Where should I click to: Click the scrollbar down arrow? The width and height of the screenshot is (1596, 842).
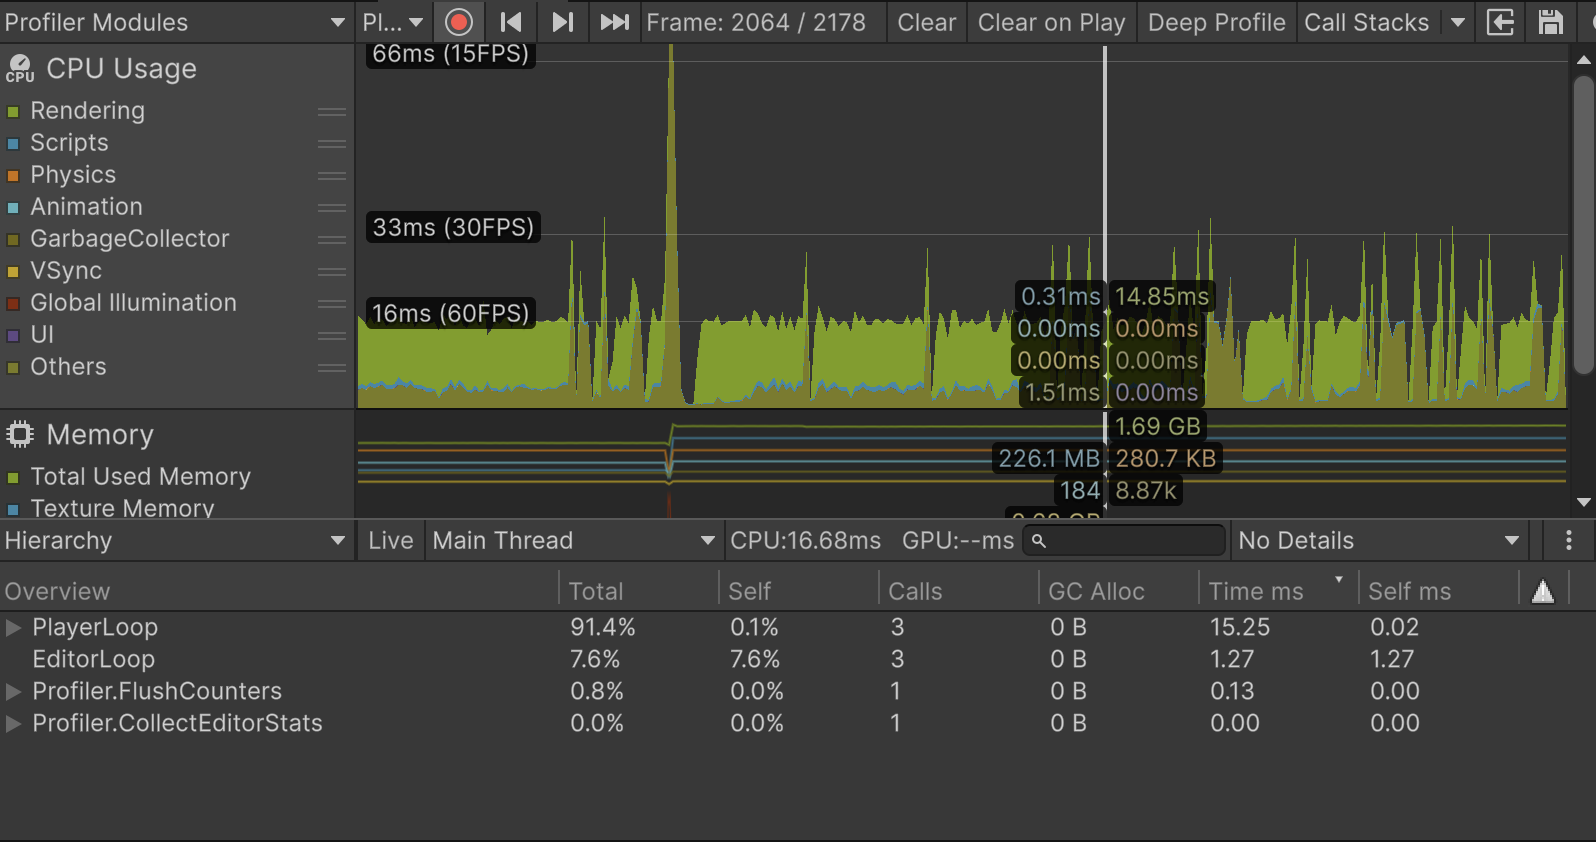(x=1583, y=503)
